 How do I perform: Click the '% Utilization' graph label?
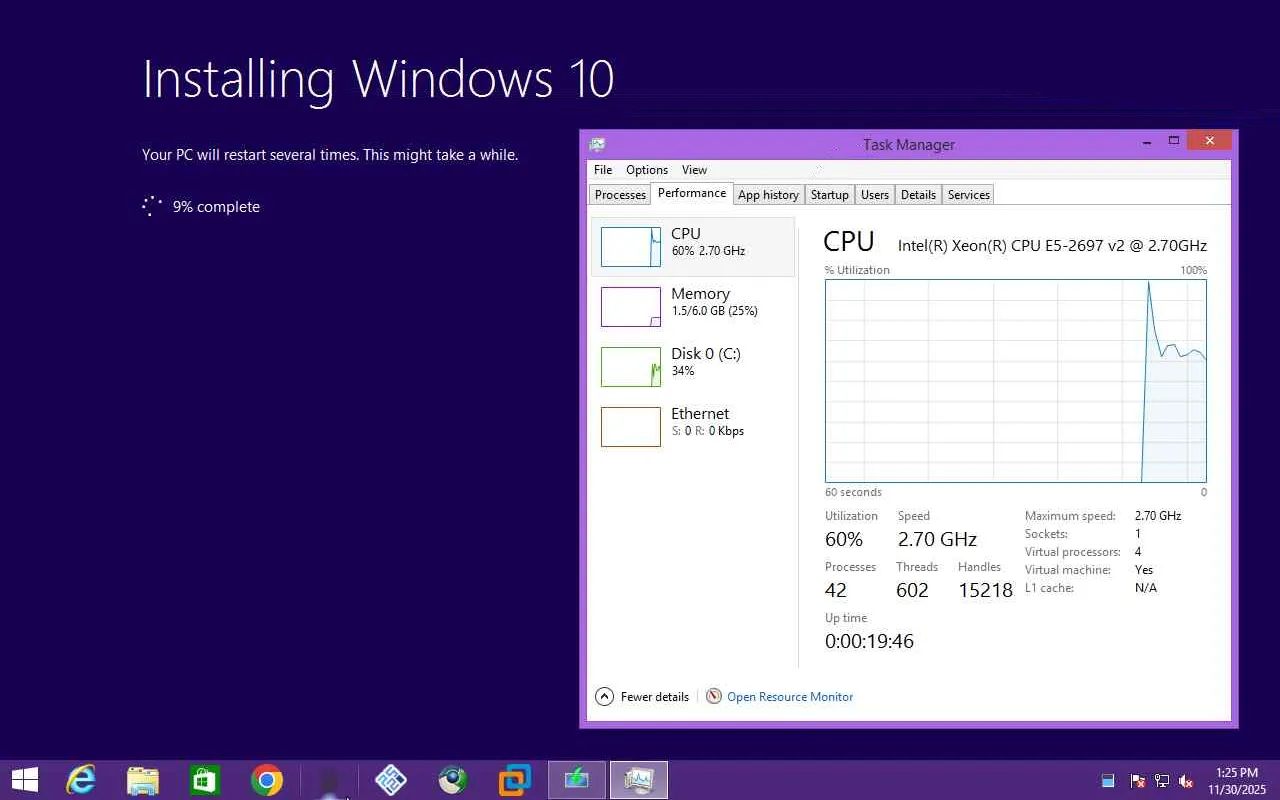tap(857, 270)
